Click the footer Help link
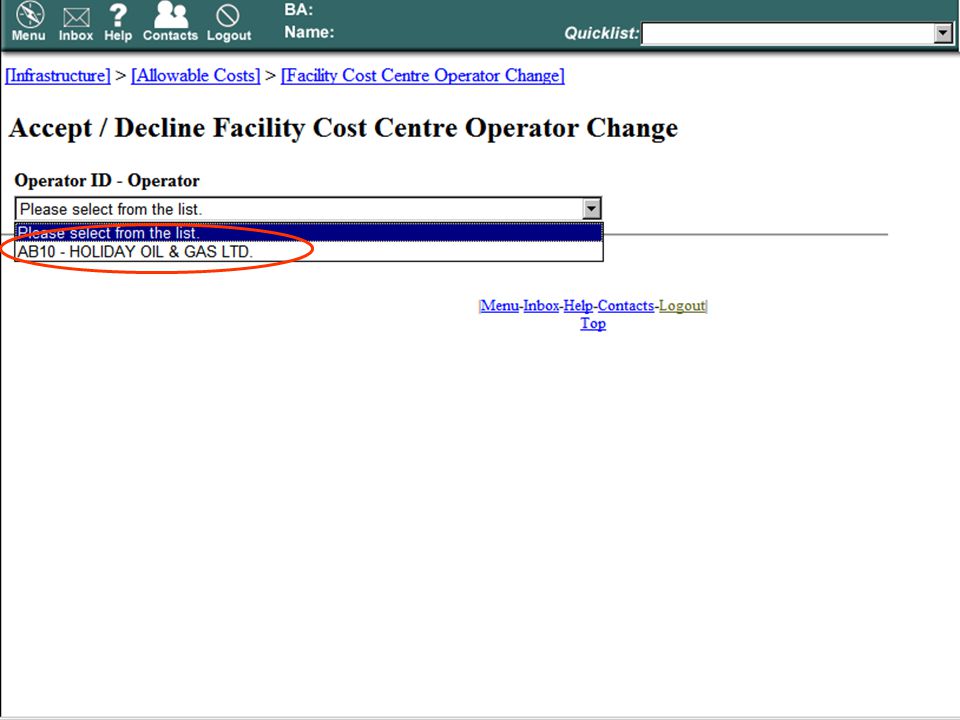The width and height of the screenshot is (960, 720). click(578, 306)
